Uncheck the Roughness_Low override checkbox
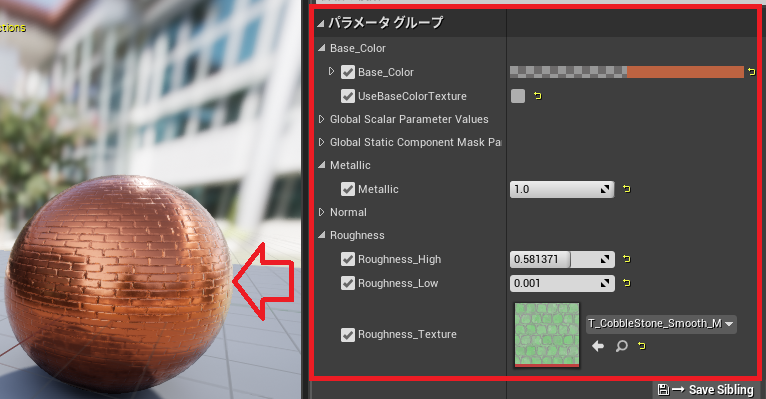The height and width of the screenshot is (399, 766). coord(348,283)
